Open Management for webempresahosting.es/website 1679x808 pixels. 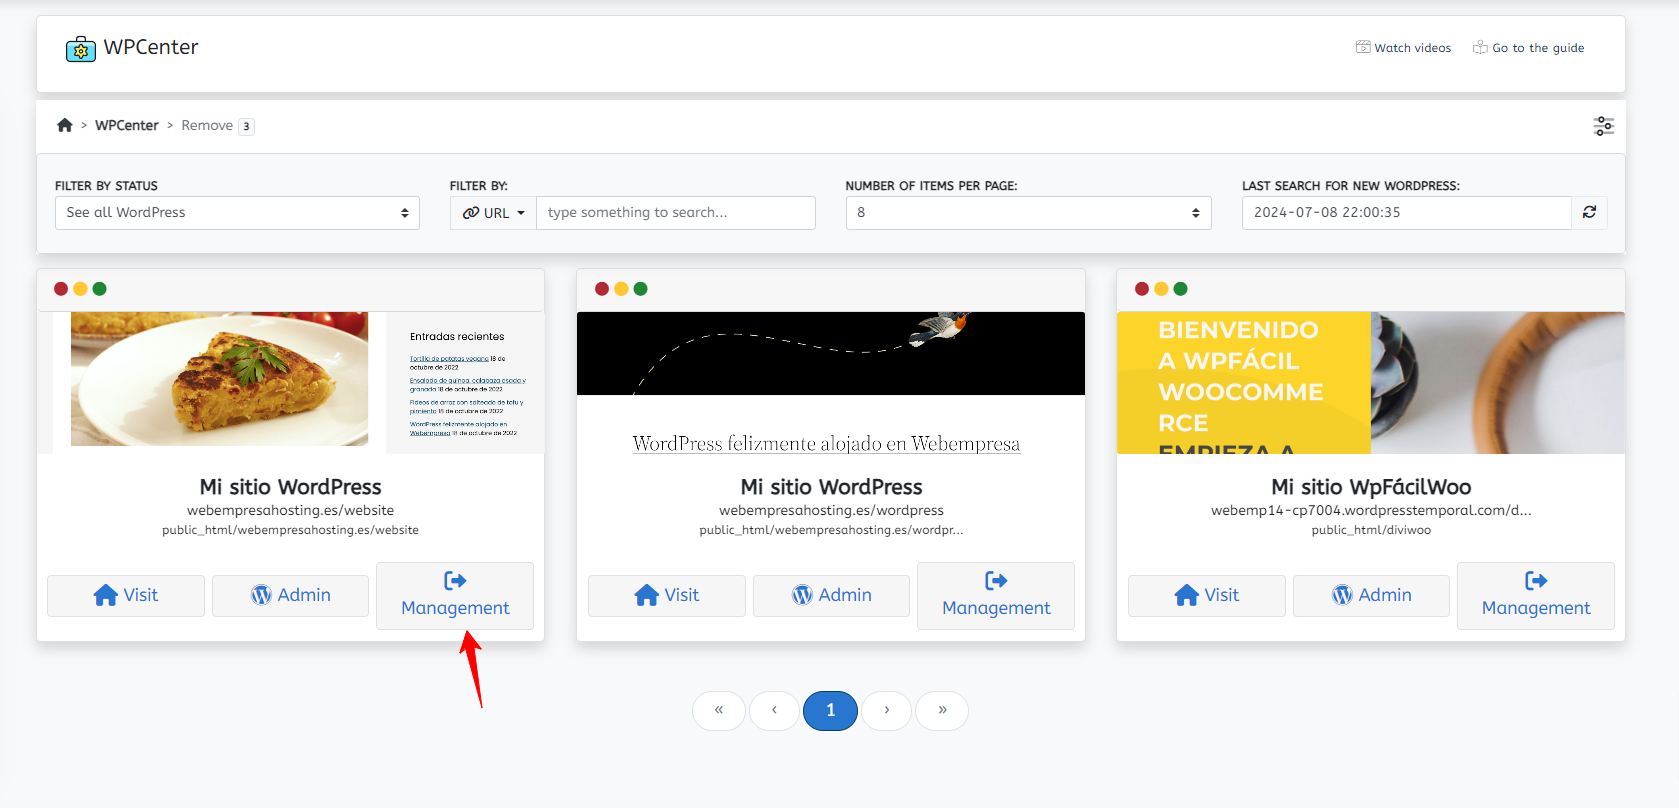(x=455, y=596)
